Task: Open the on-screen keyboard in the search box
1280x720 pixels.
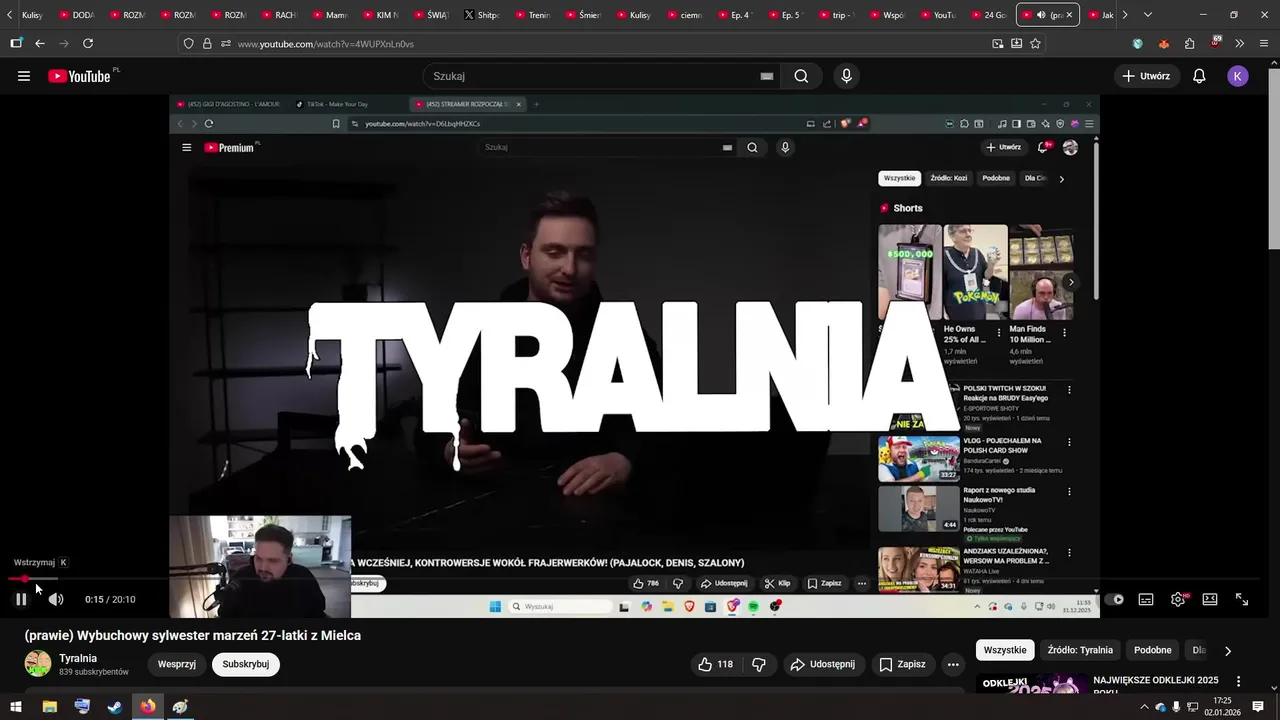Action: click(767, 76)
